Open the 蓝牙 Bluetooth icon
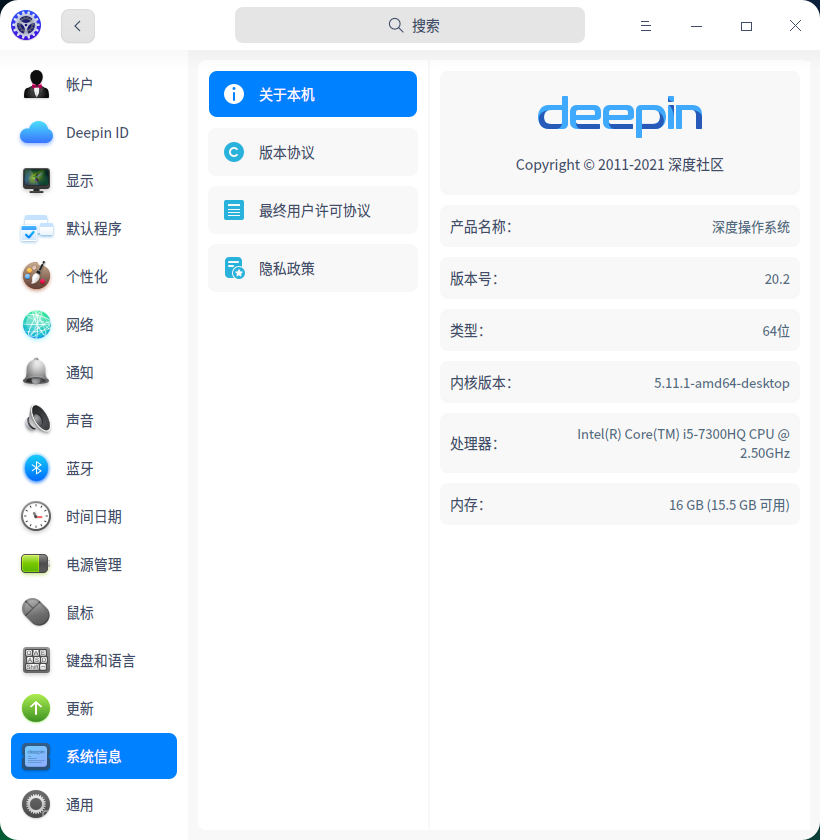This screenshot has height=840, width=820. (x=36, y=468)
